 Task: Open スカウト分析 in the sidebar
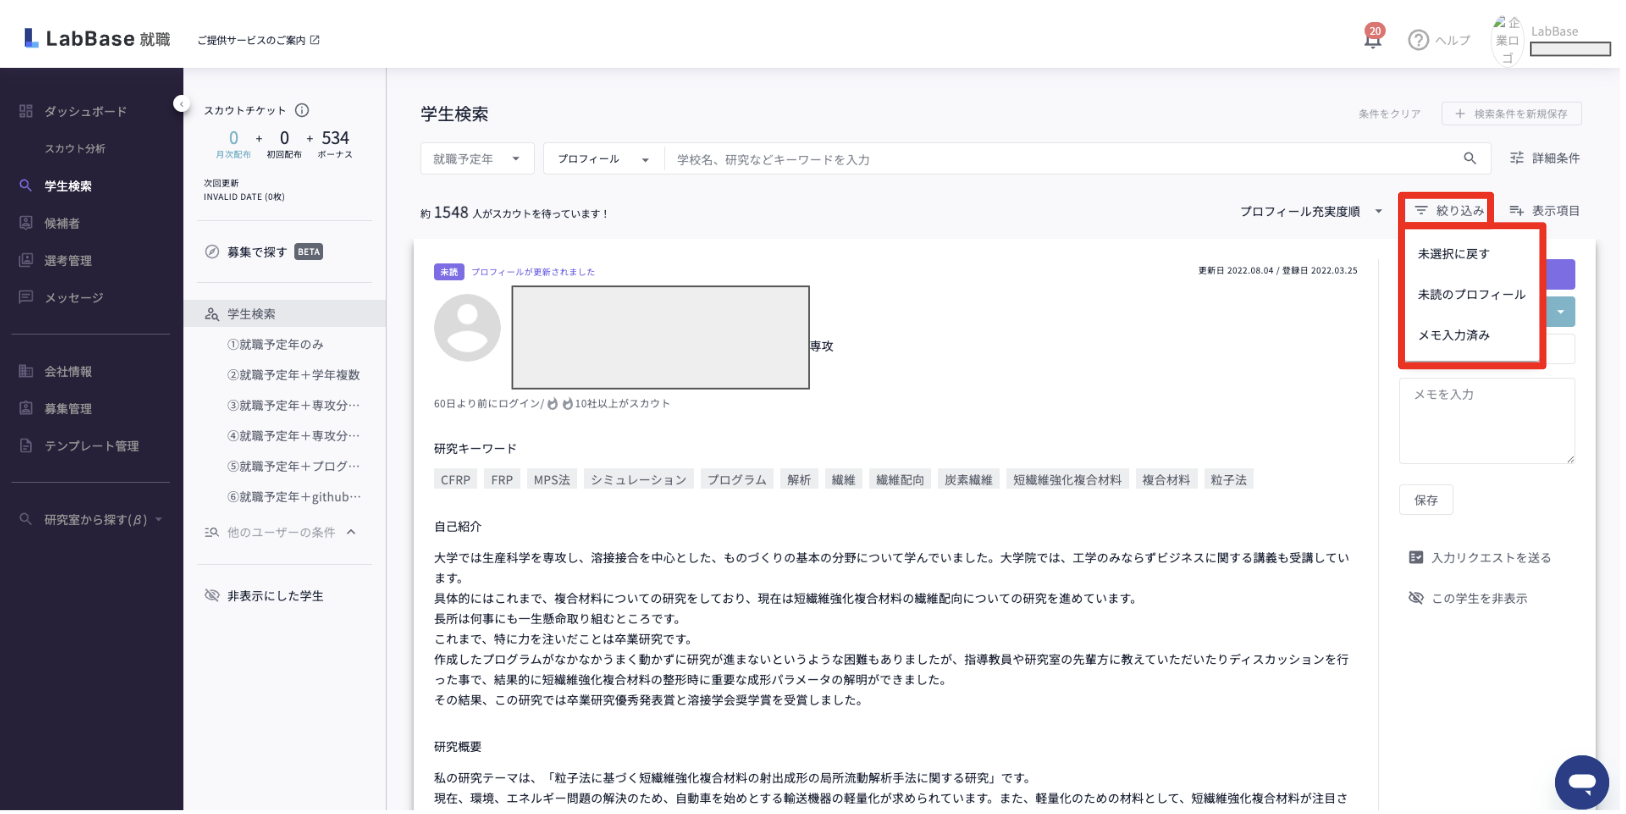click(x=75, y=148)
